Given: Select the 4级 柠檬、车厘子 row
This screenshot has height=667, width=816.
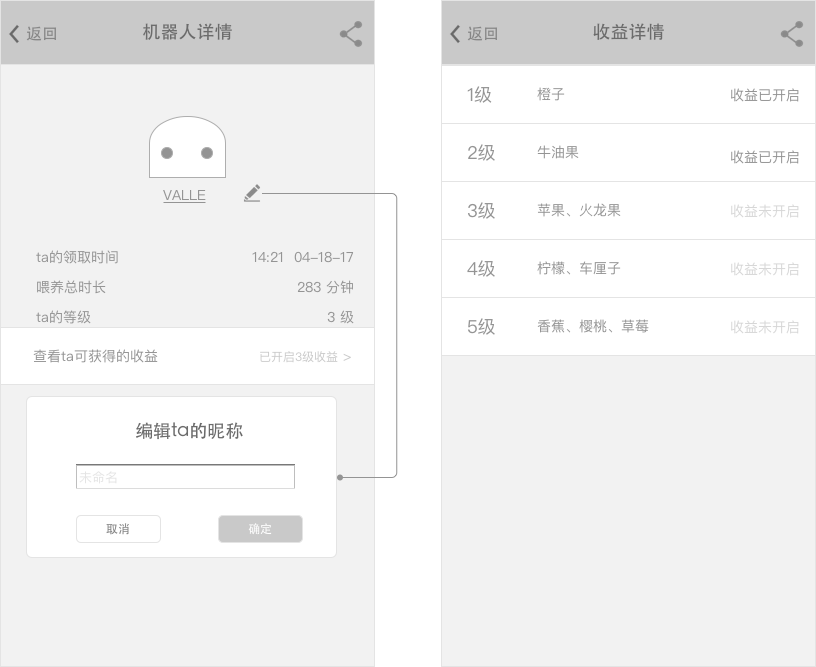Looking at the screenshot, I should [628, 269].
